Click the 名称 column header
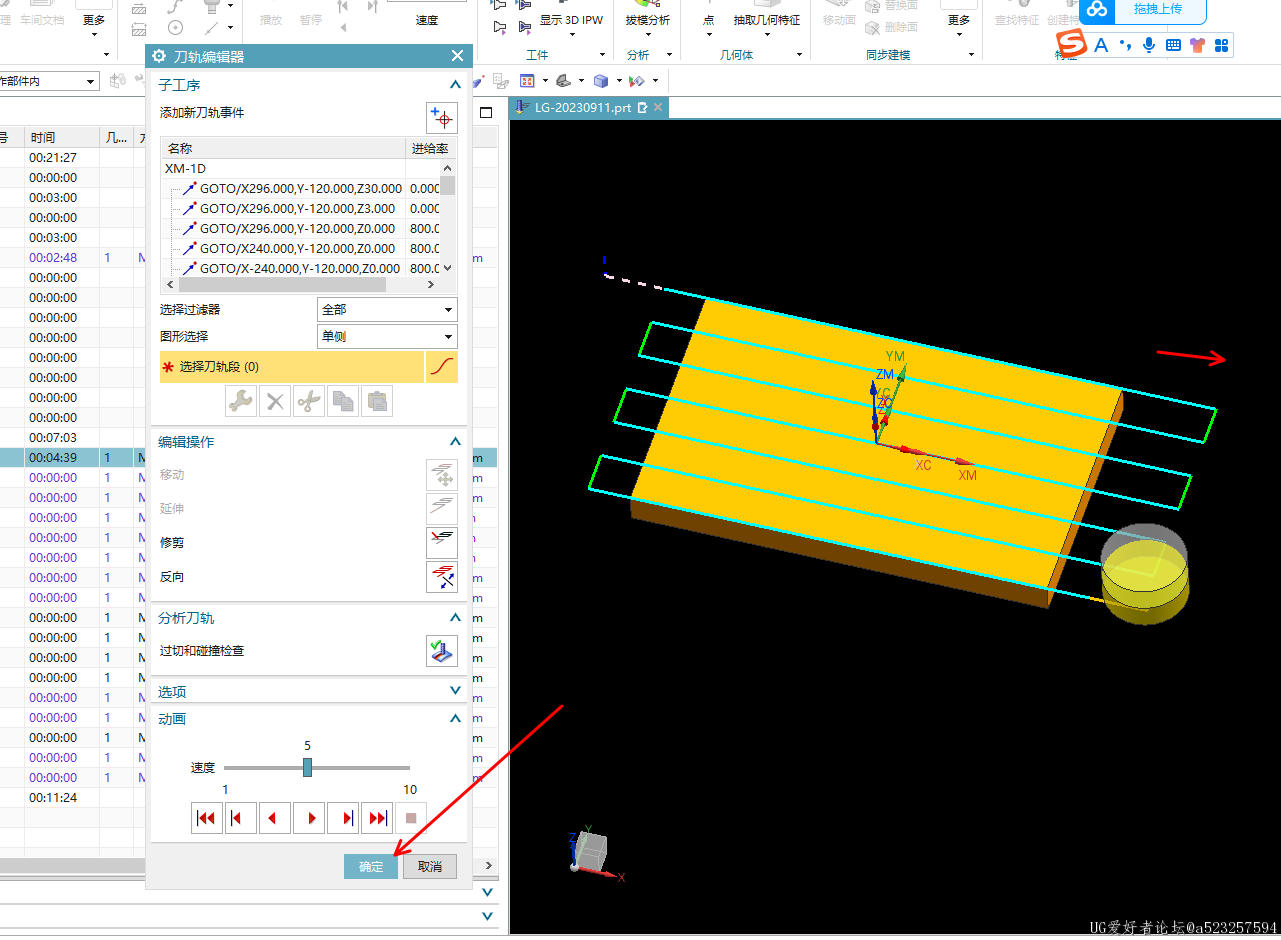The image size is (1281, 940). [x=284, y=149]
